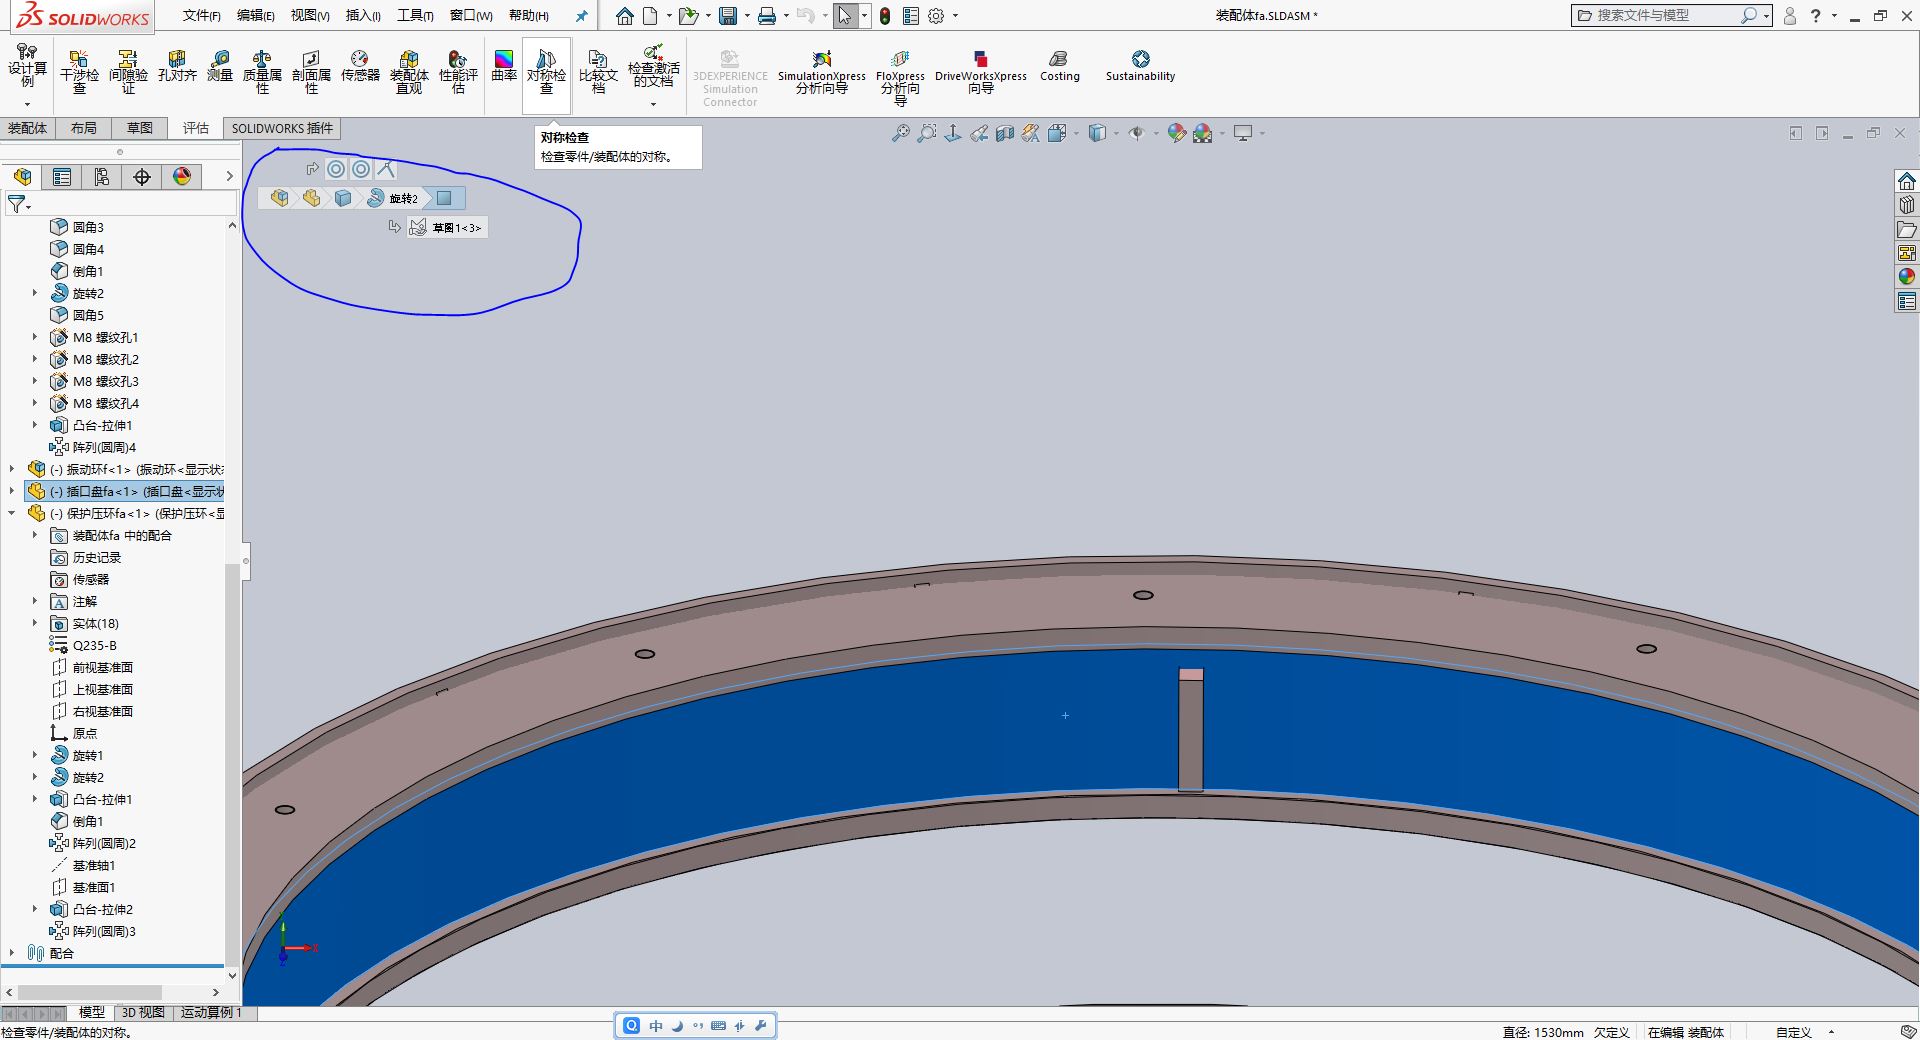
Task: Toggle 曲率 curvature display
Action: [504, 66]
